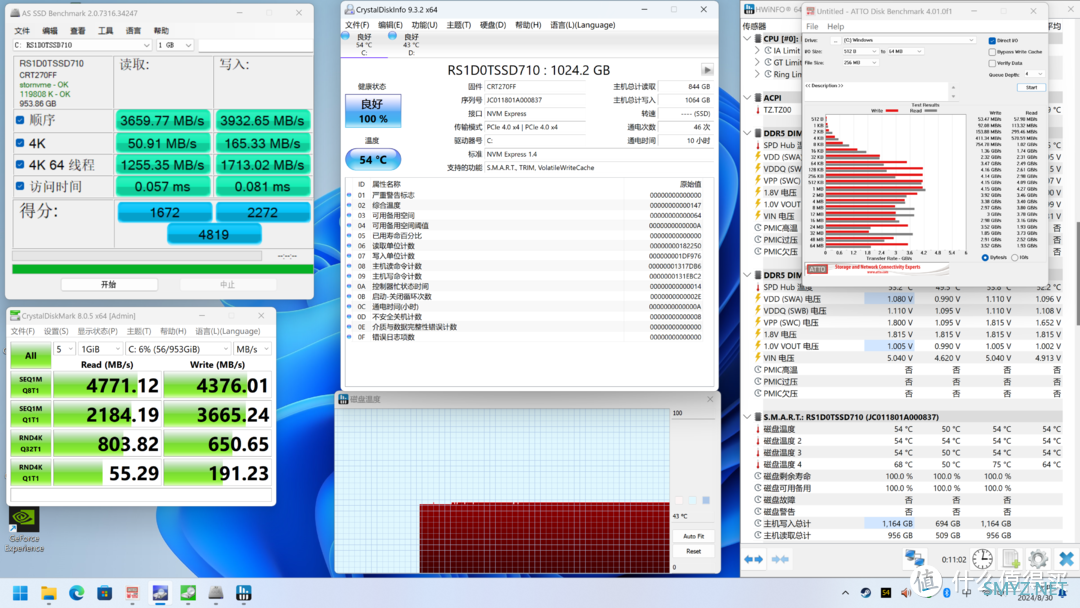
Task: Click temperature 54 tray icon
Action: click(886, 593)
